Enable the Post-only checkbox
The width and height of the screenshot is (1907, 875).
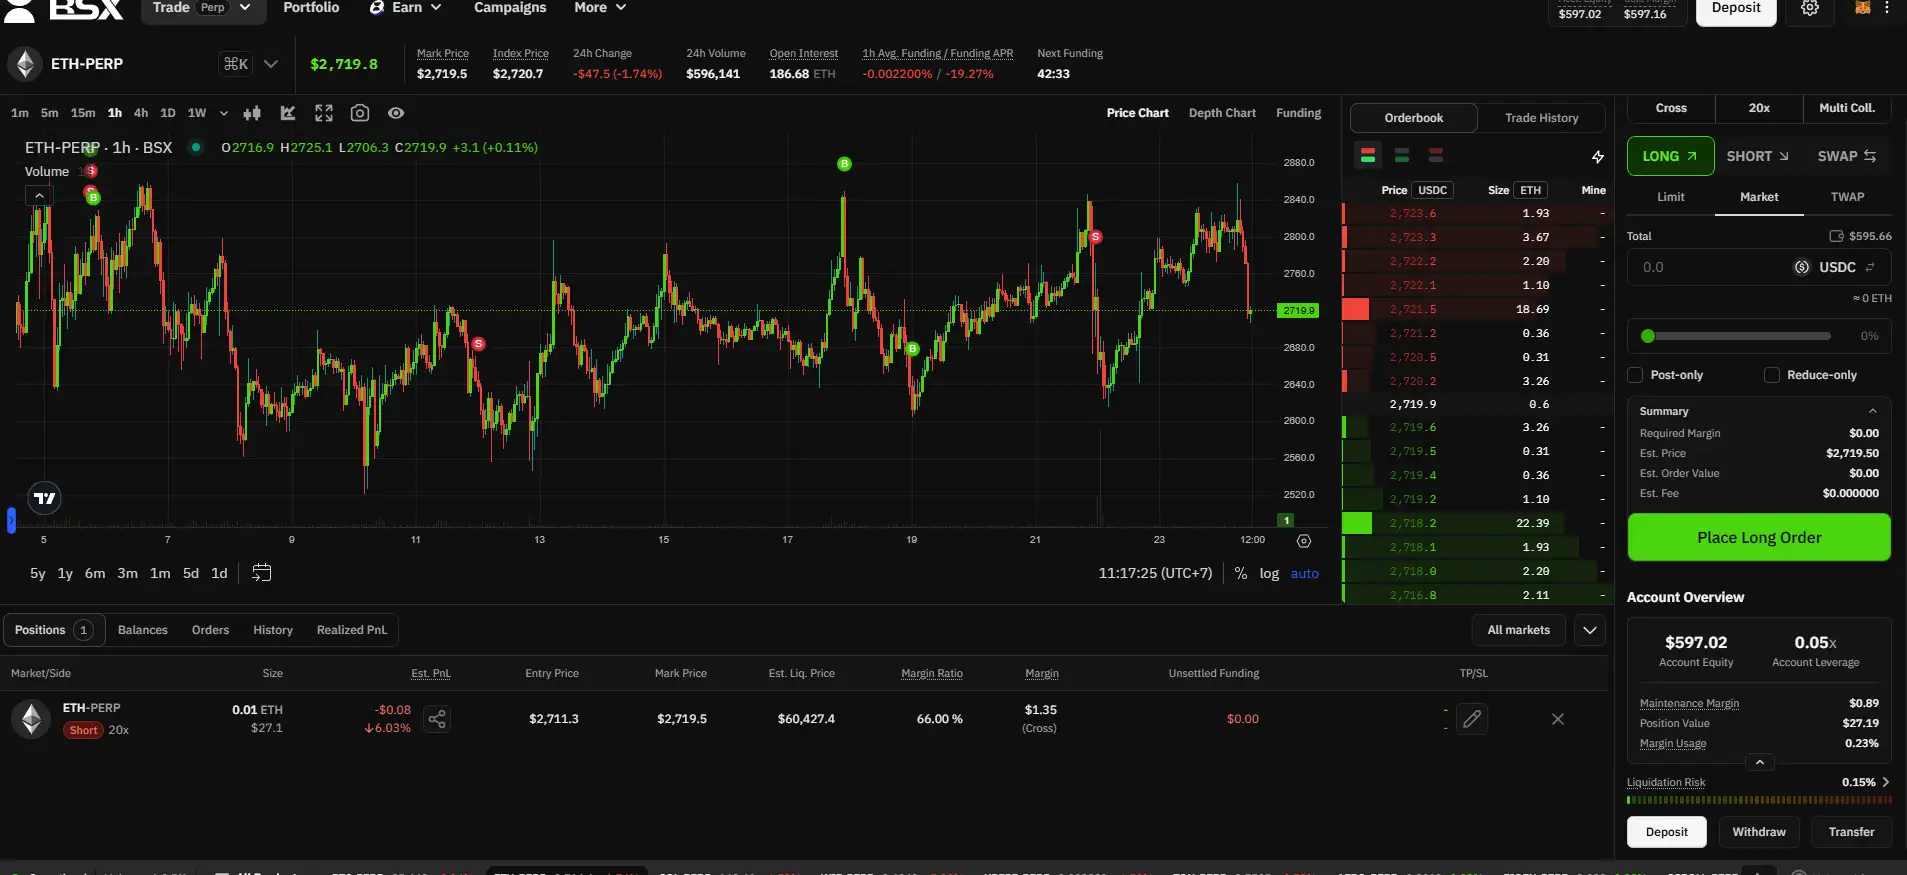(1636, 375)
